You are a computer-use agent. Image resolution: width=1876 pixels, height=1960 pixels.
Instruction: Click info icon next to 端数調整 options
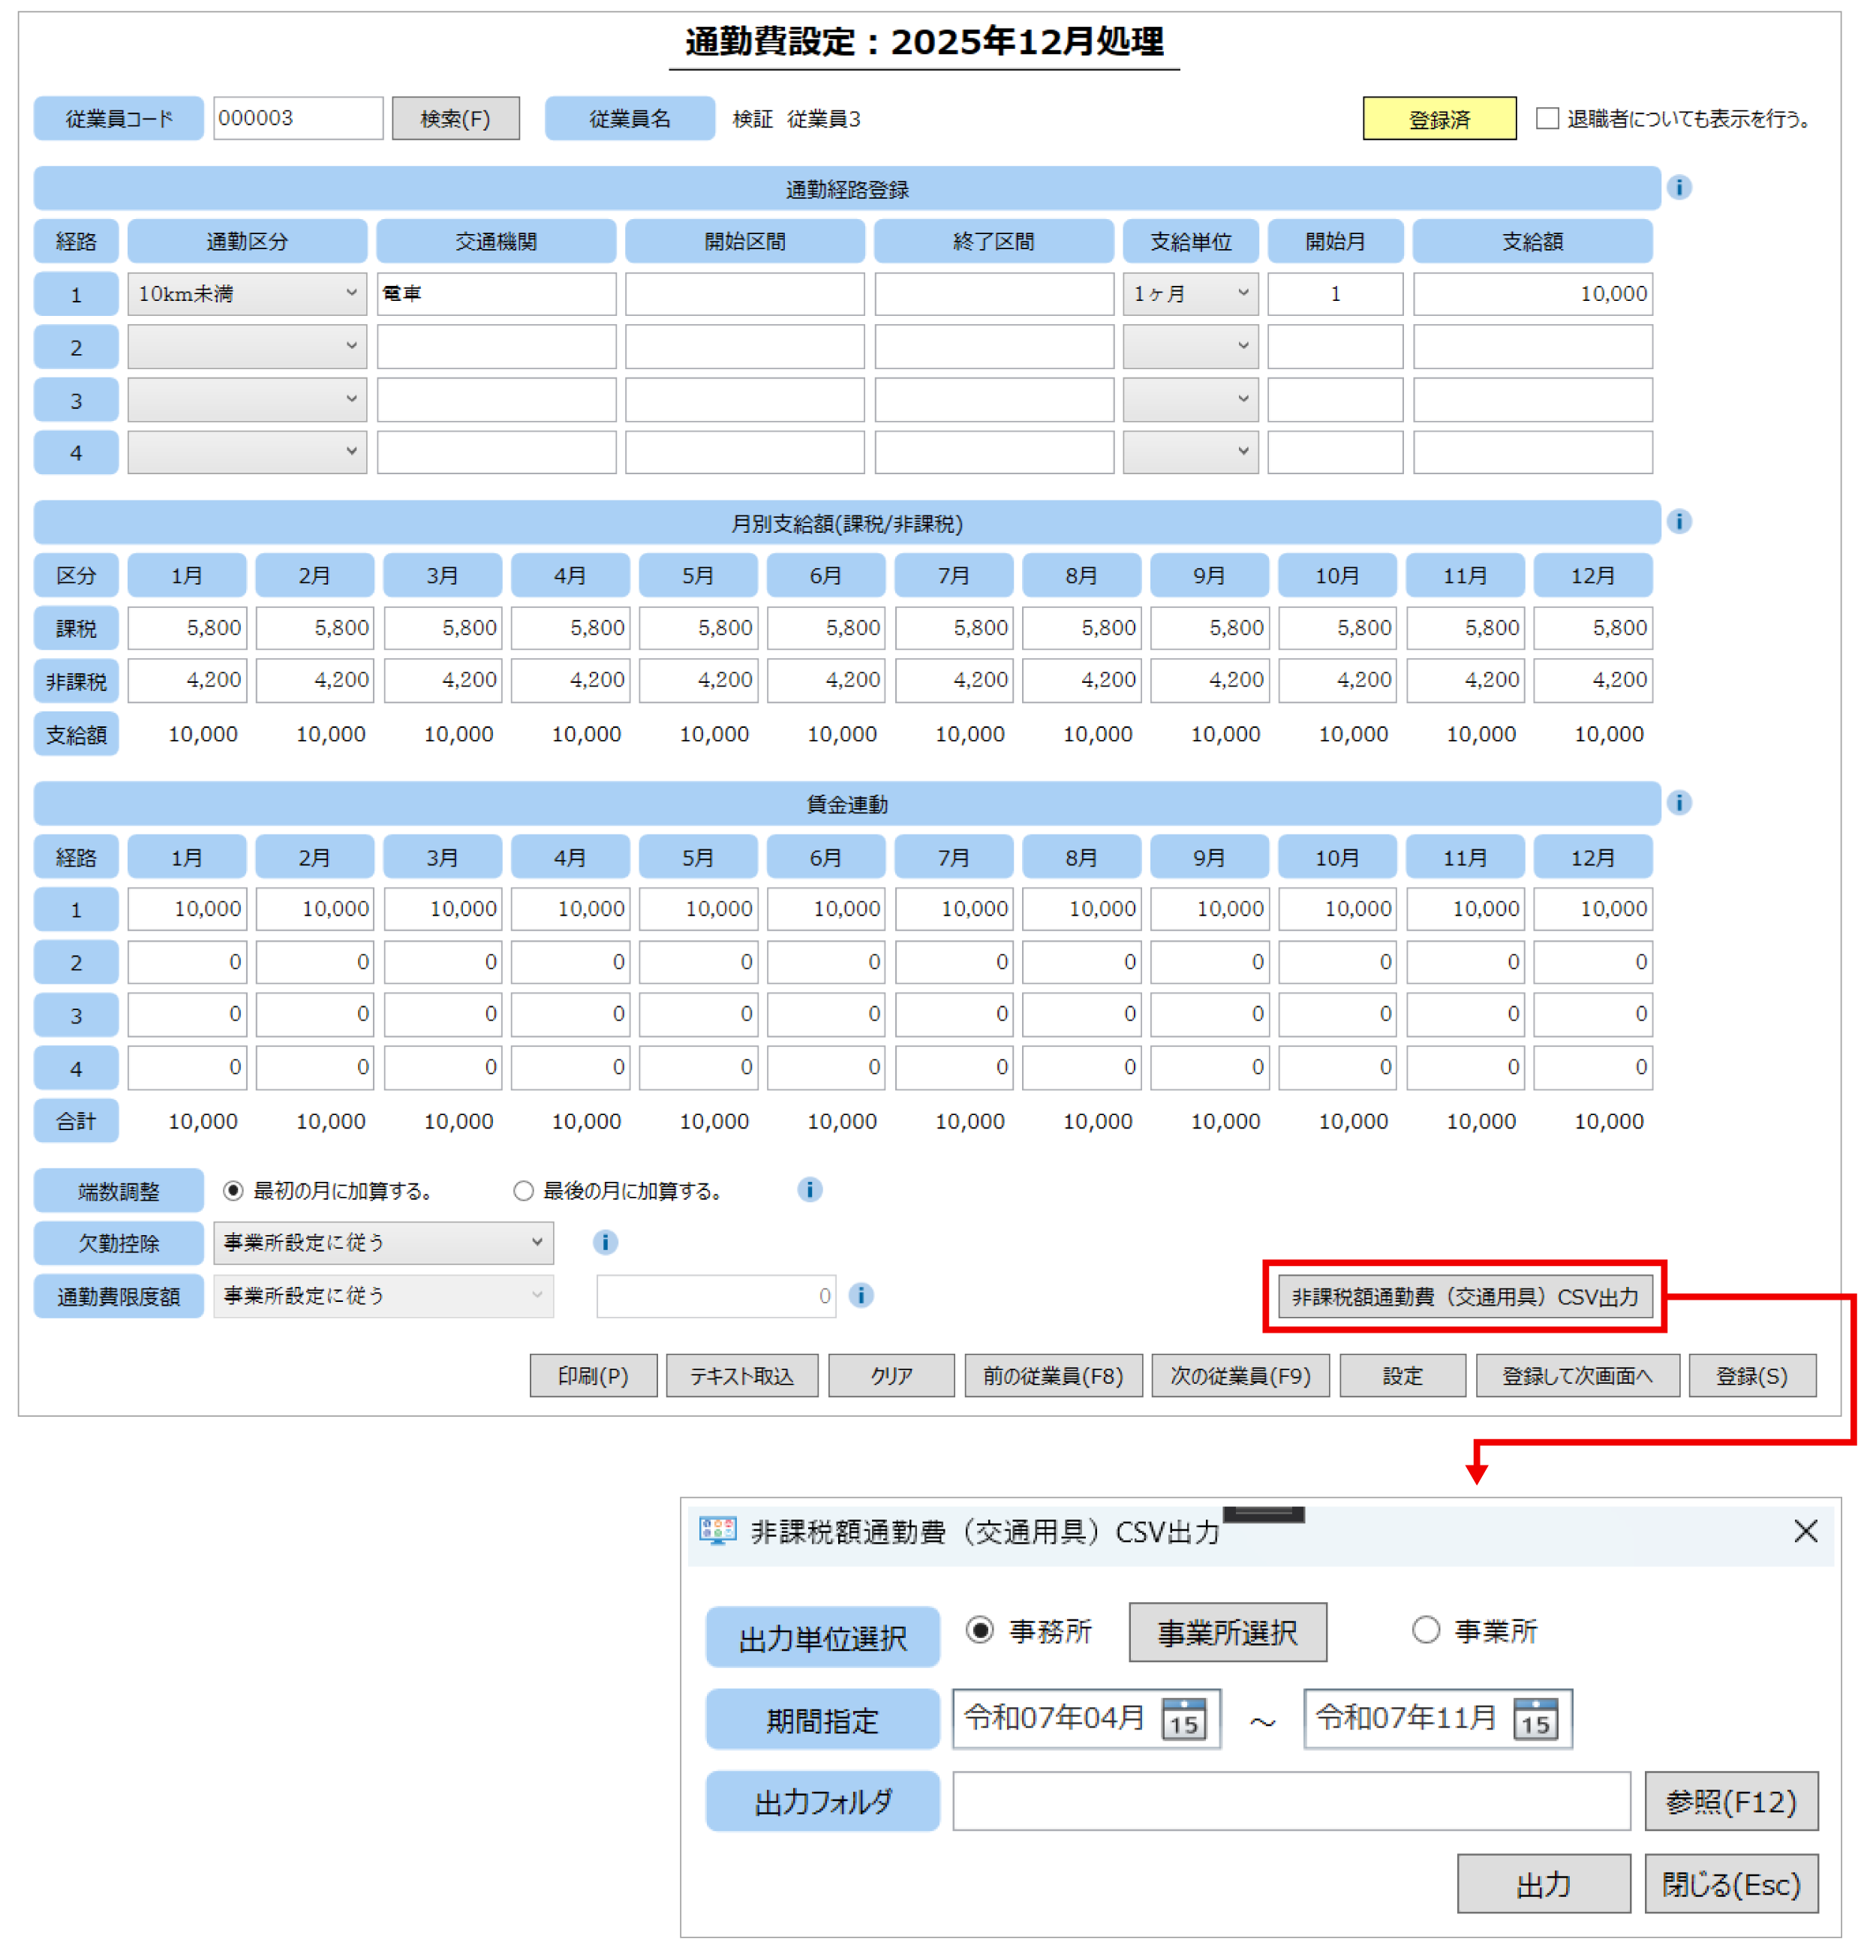(x=809, y=1190)
